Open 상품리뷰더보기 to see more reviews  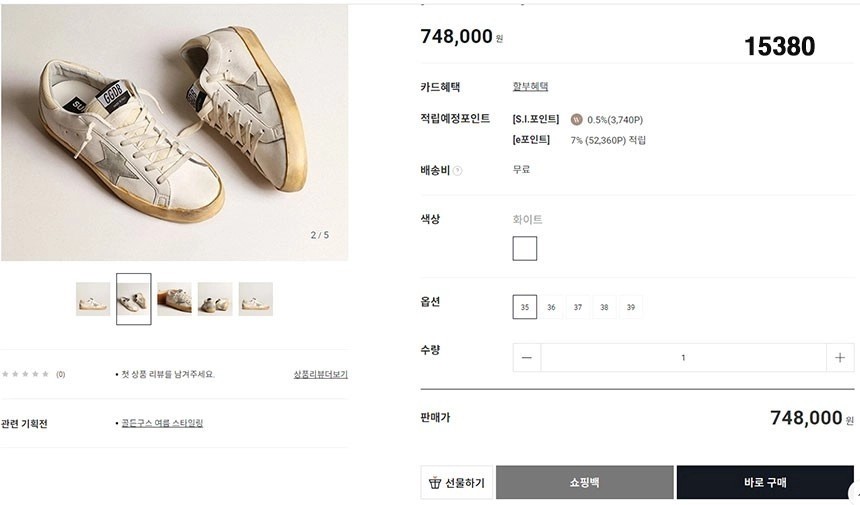tap(320, 374)
